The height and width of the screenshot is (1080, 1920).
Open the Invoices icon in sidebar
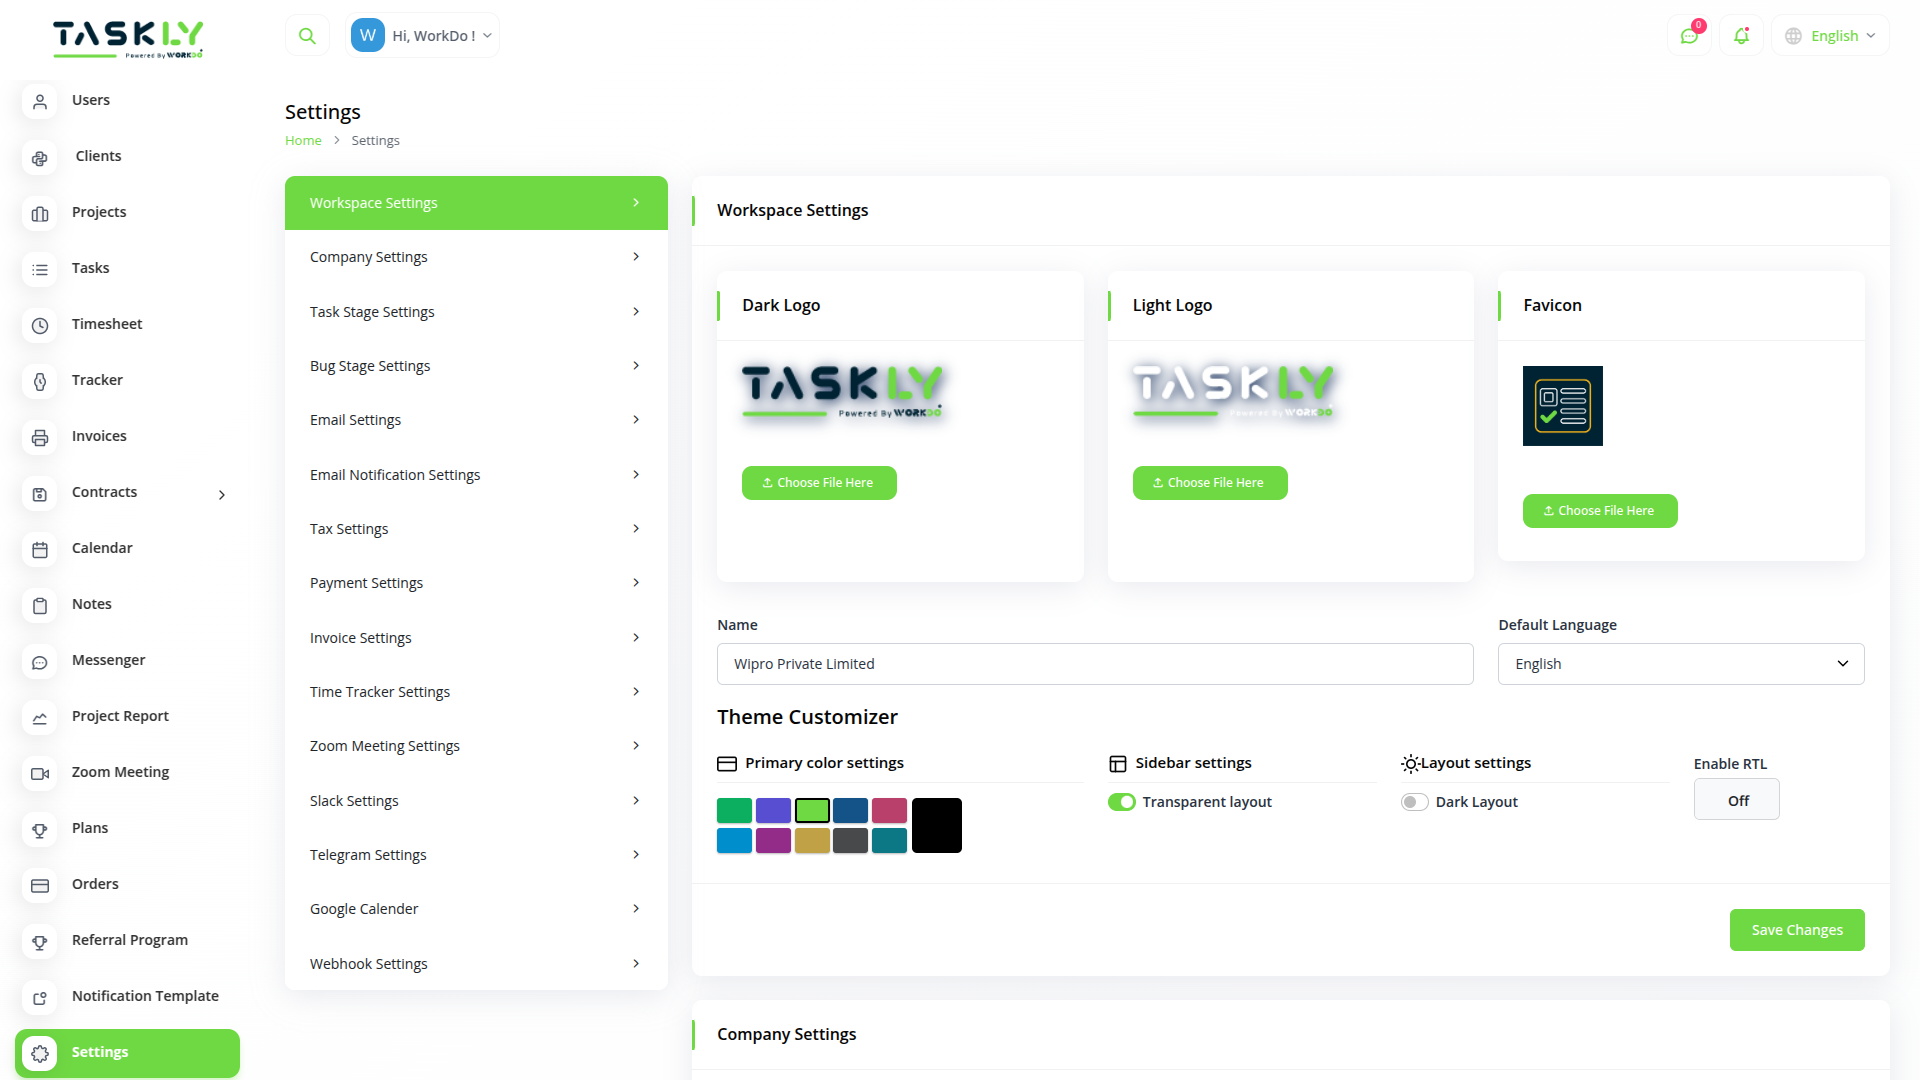(40, 437)
